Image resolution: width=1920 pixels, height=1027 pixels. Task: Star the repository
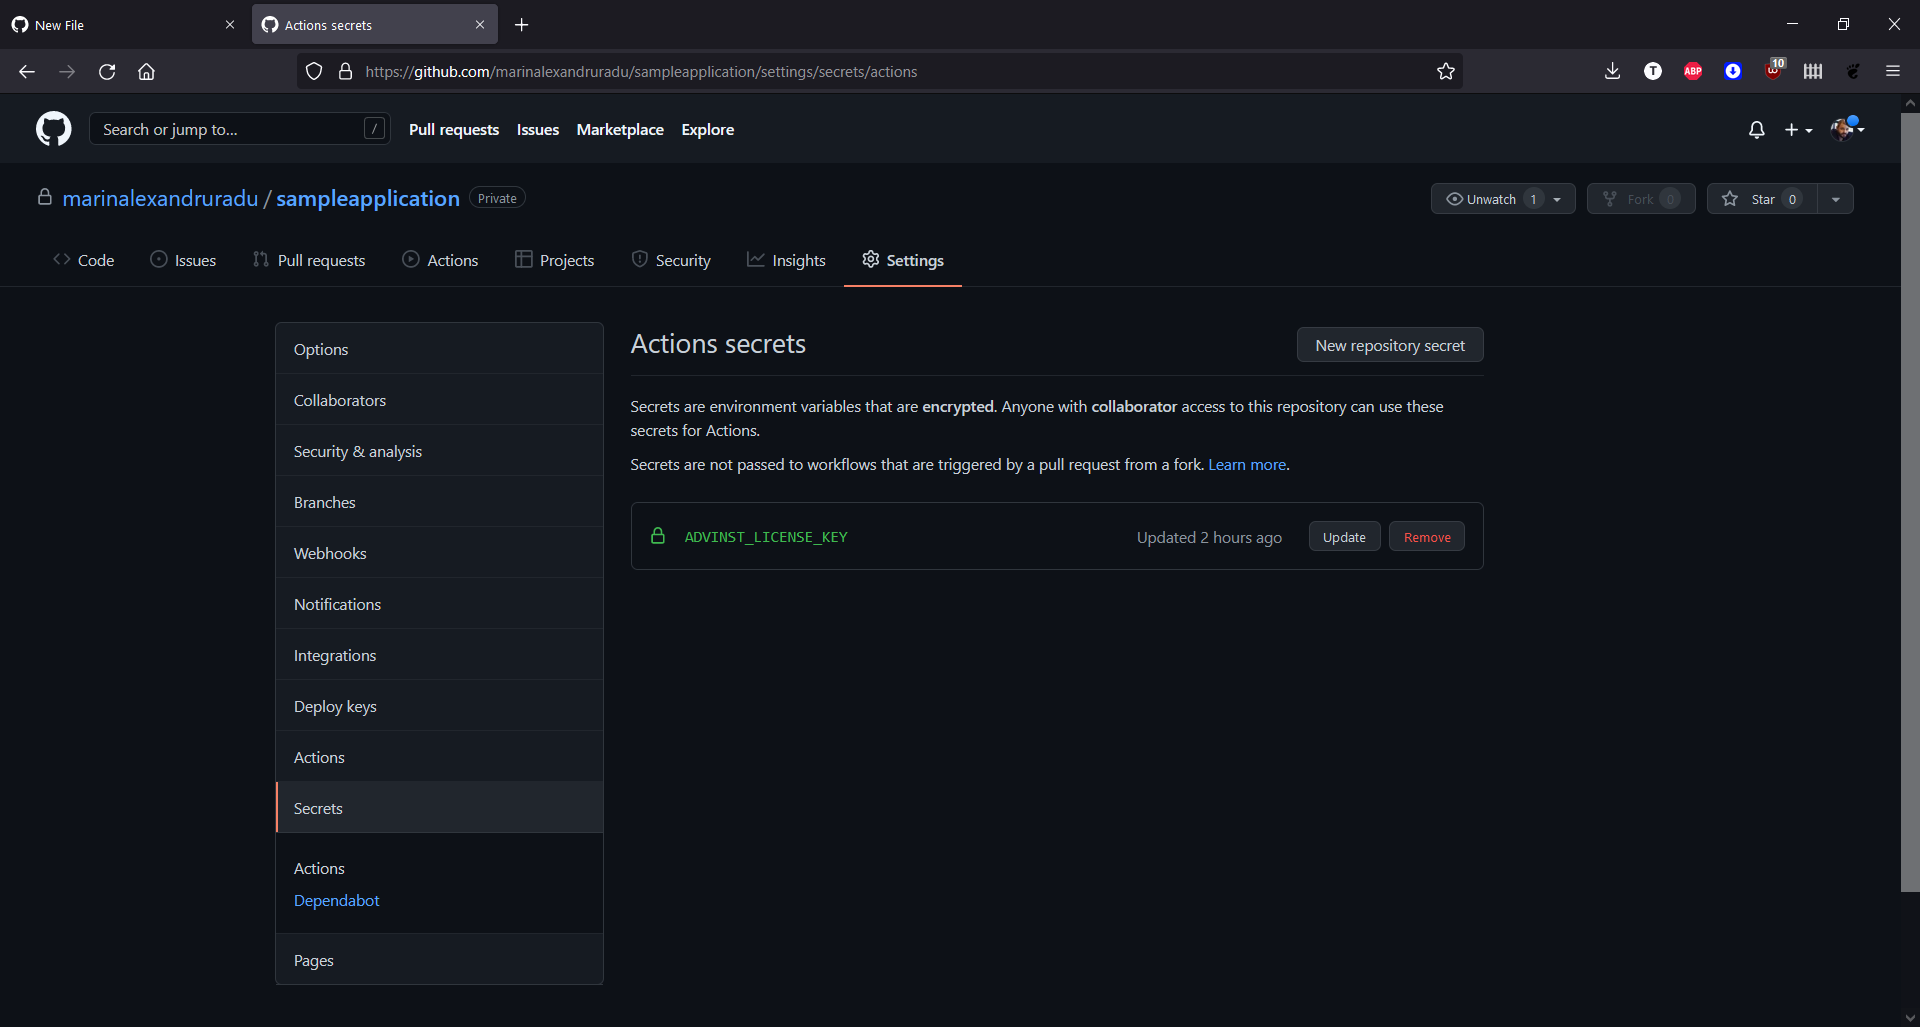pos(1762,199)
